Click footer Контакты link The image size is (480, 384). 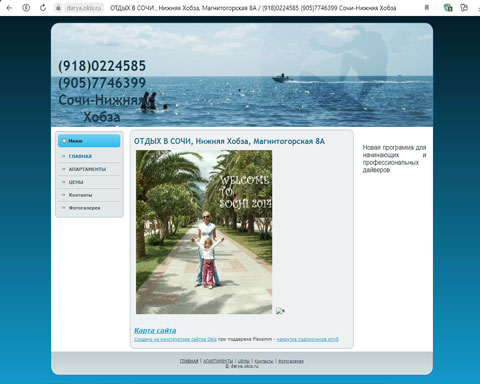pos(264,361)
